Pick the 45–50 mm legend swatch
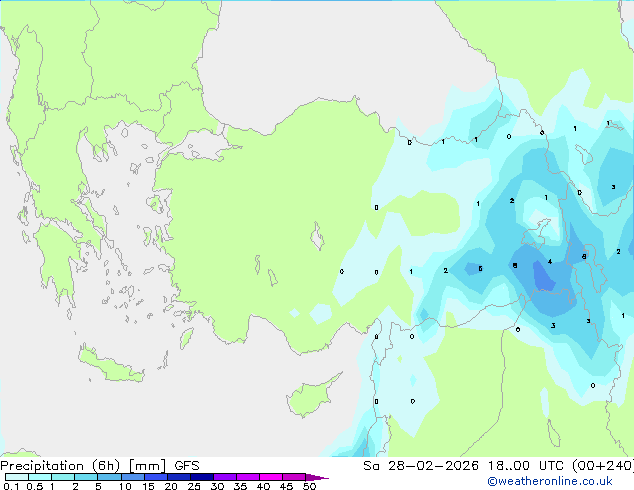634x490 pixels. click(x=294, y=477)
